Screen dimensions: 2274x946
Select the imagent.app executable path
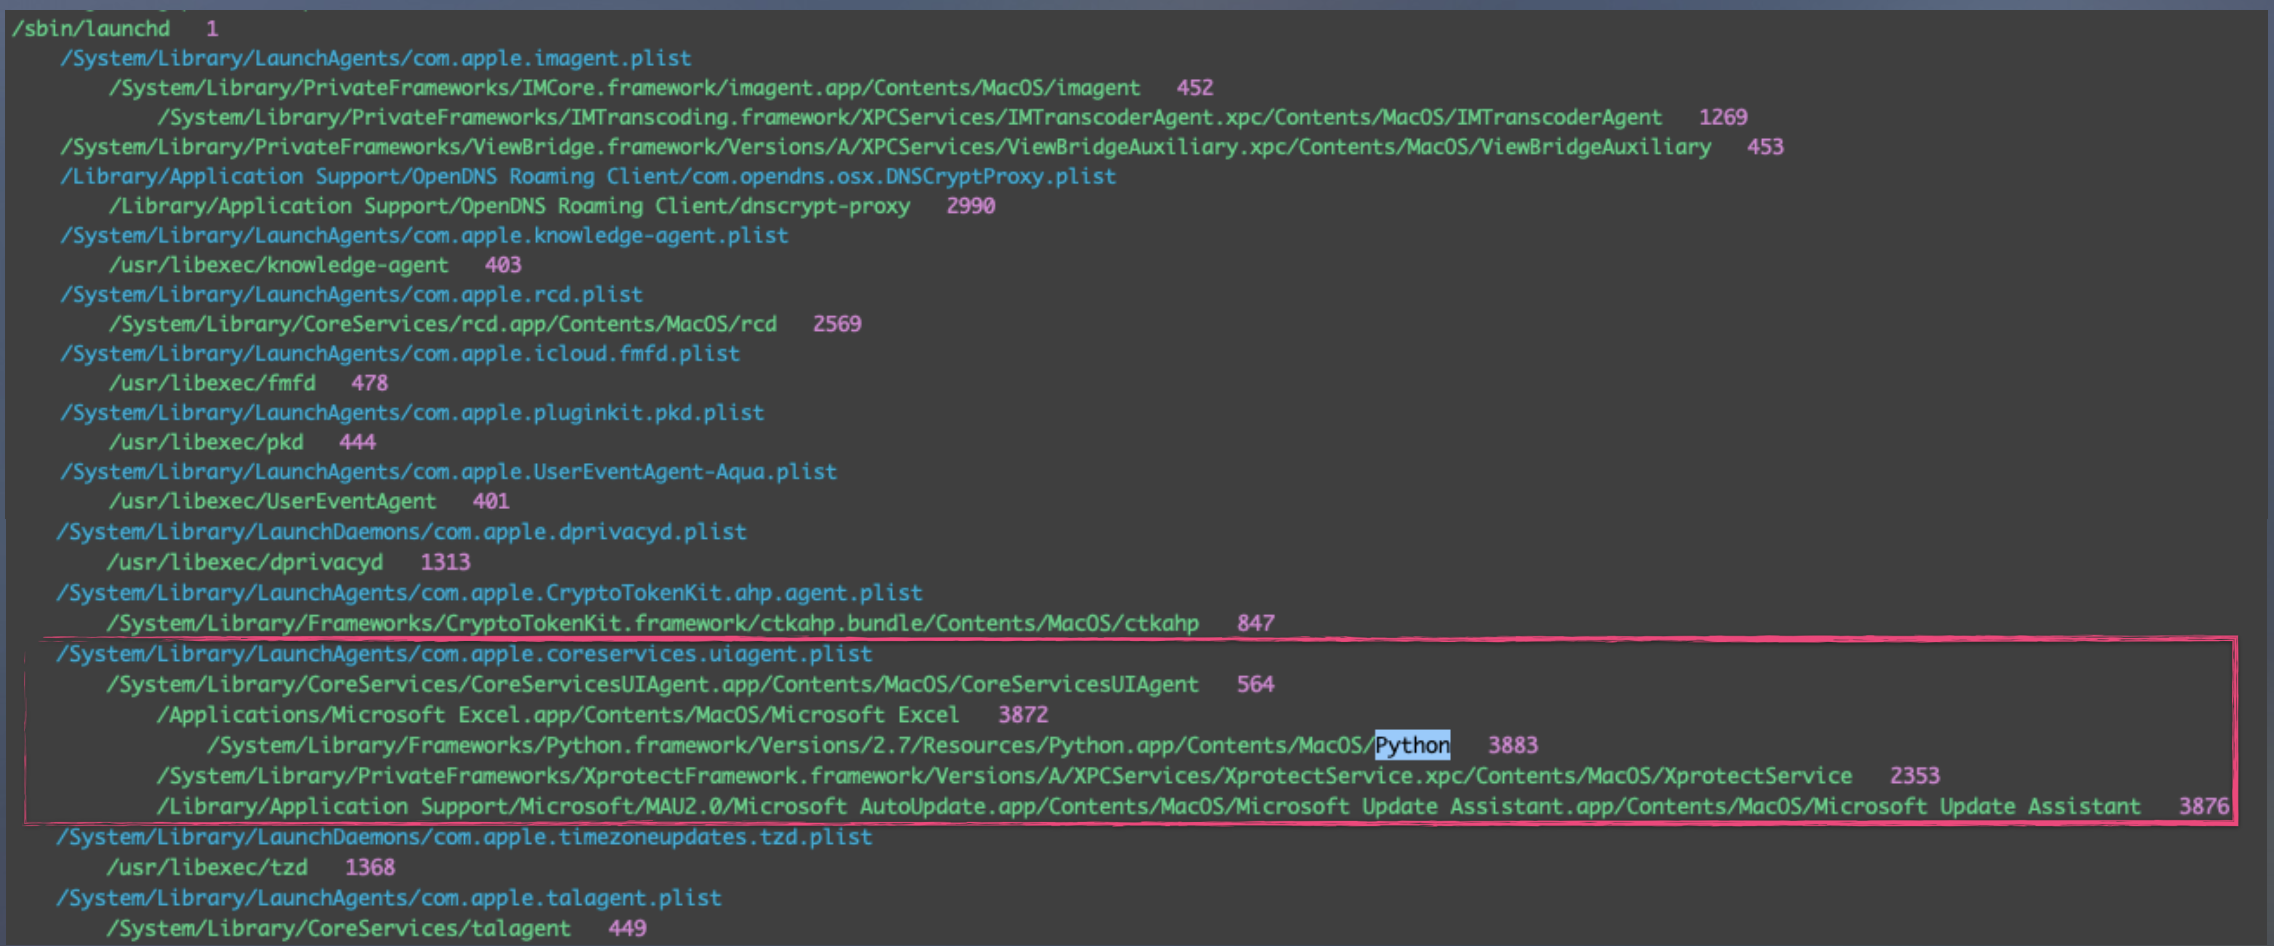[625, 88]
